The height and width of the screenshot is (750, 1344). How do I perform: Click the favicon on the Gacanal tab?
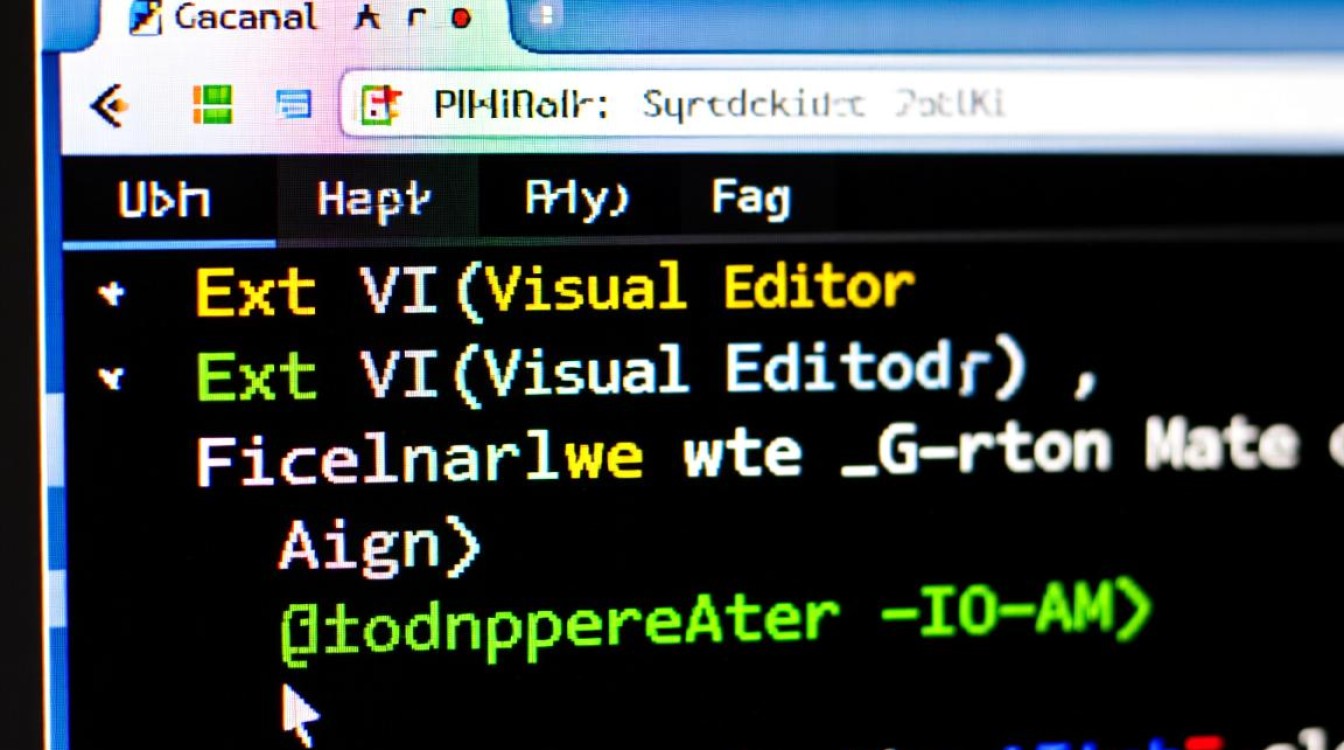point(146,17)
